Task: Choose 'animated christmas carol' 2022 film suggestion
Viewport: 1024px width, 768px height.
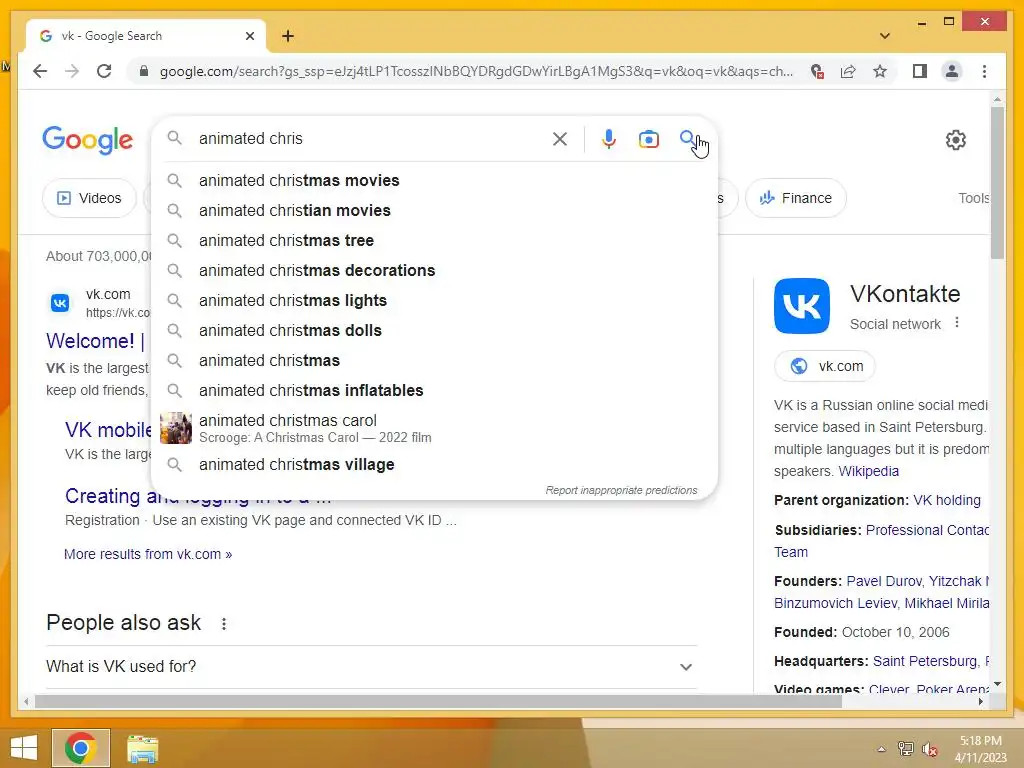Action: coord(434,428)
